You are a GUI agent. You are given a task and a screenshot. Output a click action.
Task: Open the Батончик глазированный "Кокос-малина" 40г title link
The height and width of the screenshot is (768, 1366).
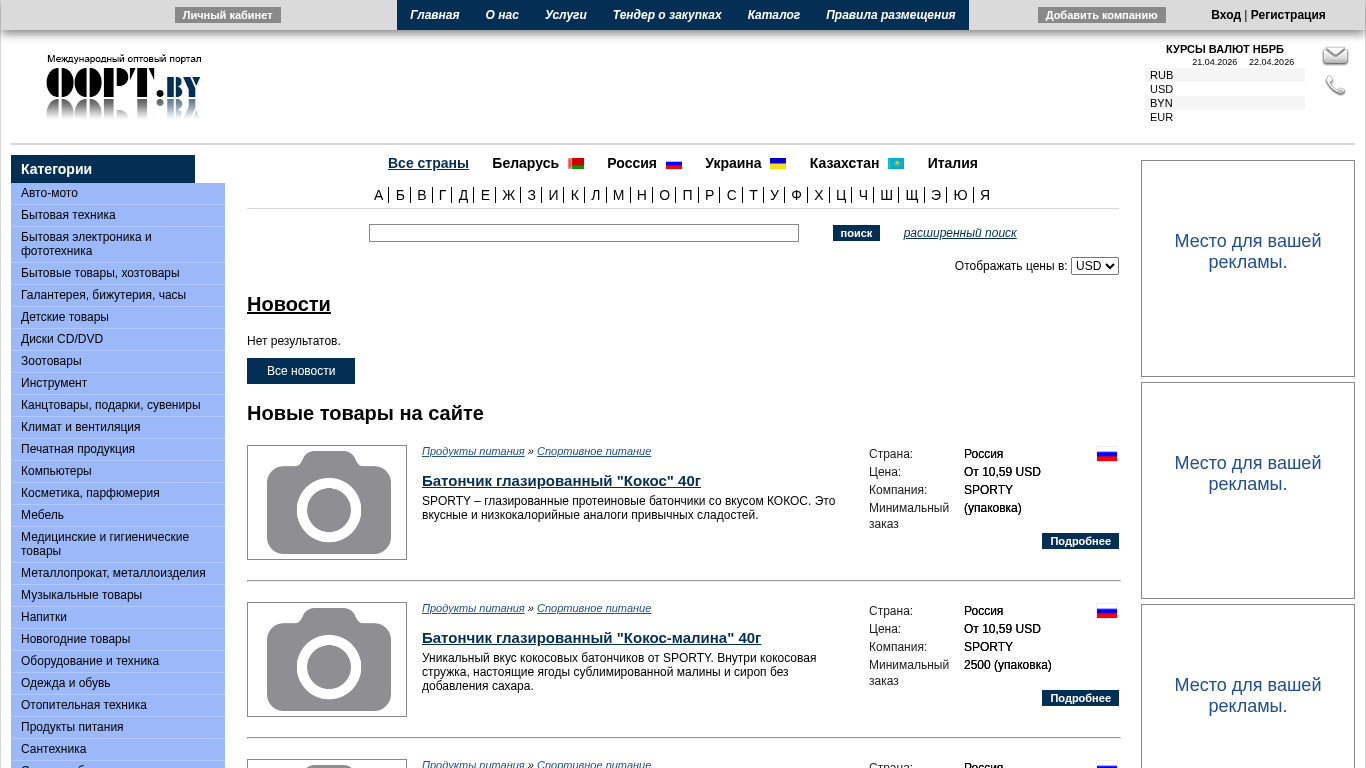point(591,638)
